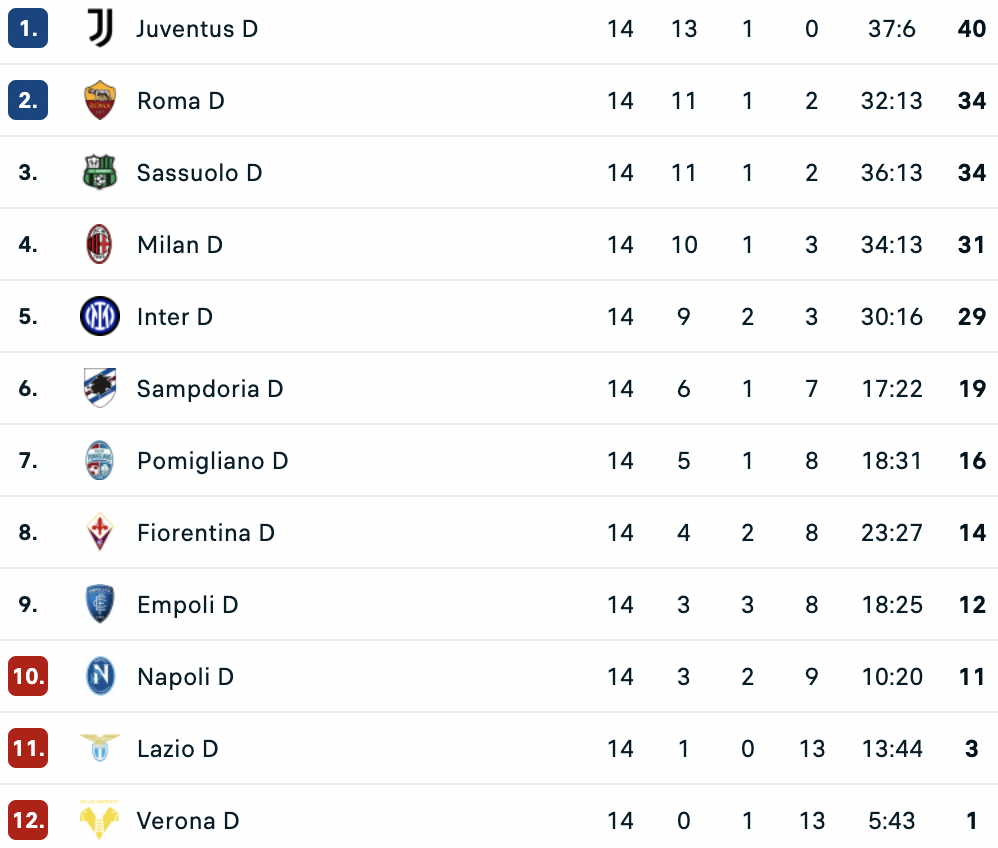Open the Juventus D team link
Image resolution: width=998 pixels, height=848 pixels.
(197, 29)
